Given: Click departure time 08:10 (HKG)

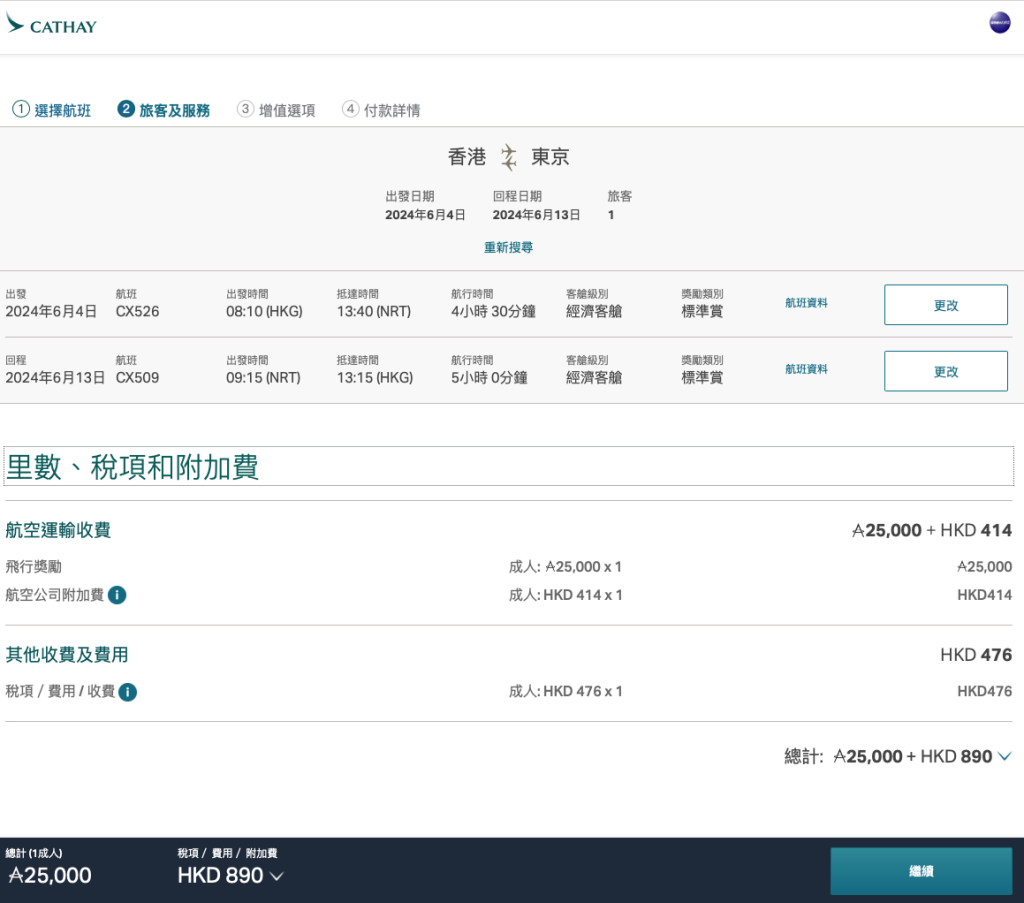Looking at the screenshot, I should (x=264, y=311).
